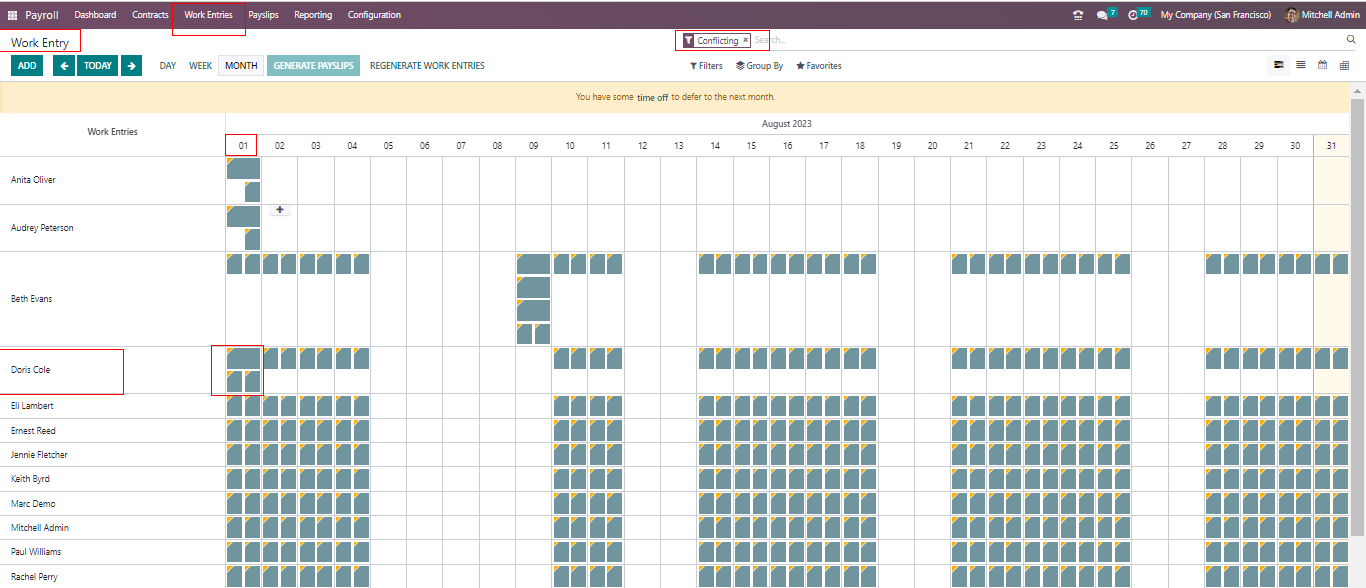Viewport: 1366px width, 588px height.
Task: Switch to pivot table view icon
Action: [1344, 65]
